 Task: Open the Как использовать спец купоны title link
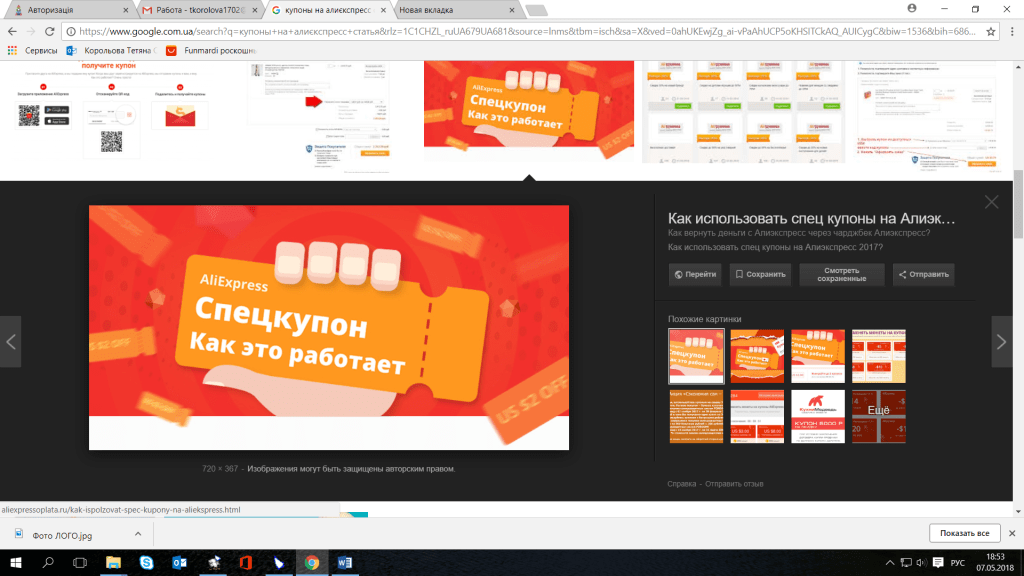click(x=811, y=219)
